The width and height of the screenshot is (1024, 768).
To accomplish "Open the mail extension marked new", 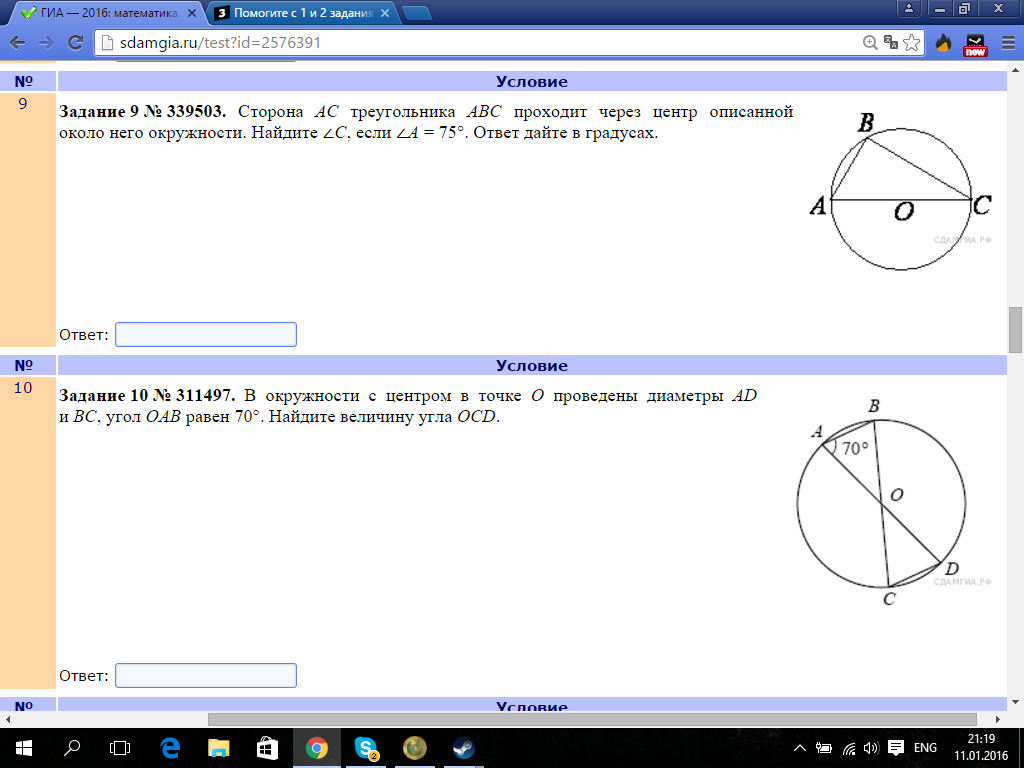I will (x=974, y=44).
